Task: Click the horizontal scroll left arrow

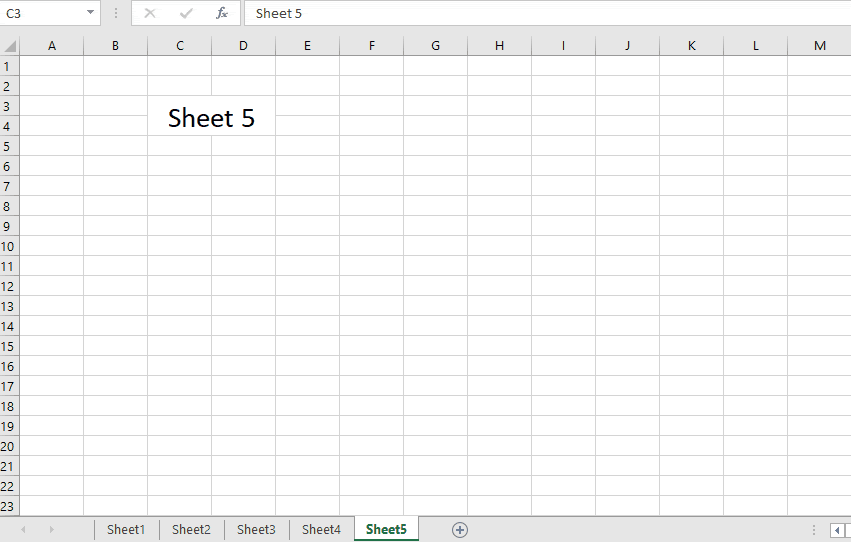Action: [837, 530]
